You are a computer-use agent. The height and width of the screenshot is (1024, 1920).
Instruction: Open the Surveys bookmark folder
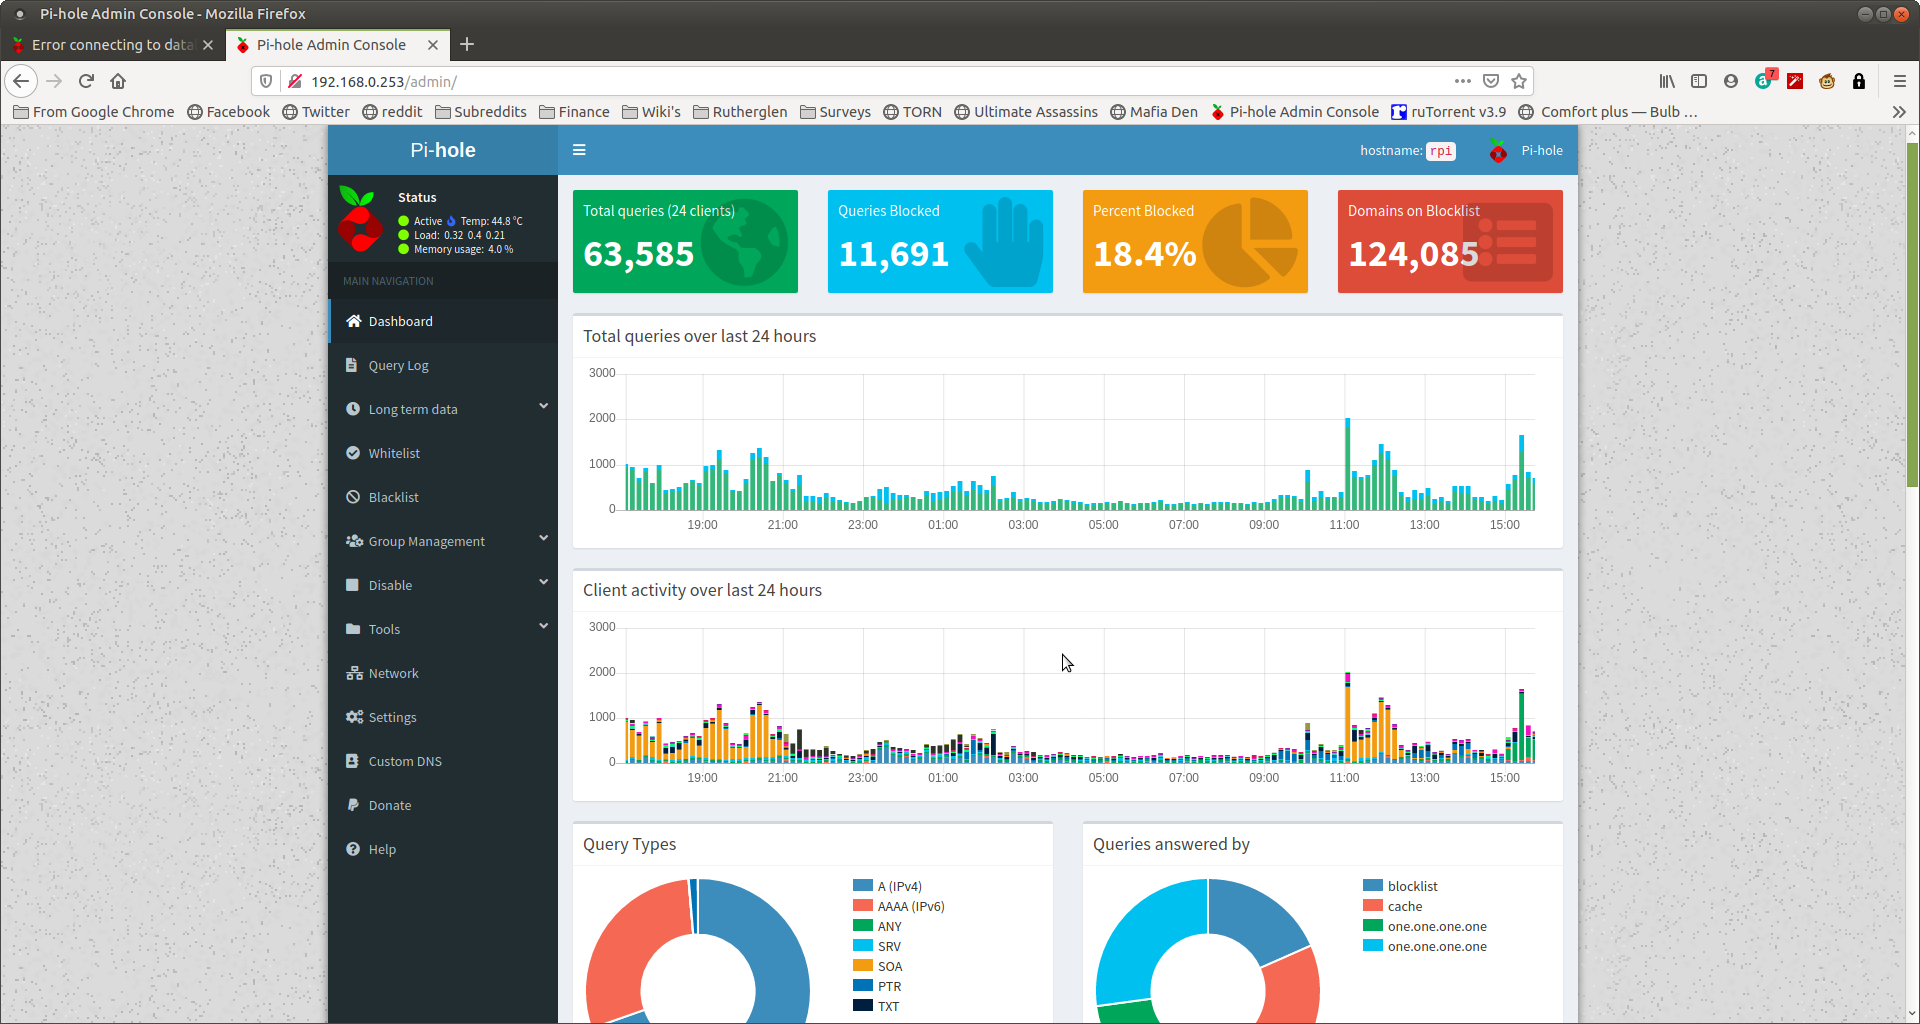pos(835,112)
